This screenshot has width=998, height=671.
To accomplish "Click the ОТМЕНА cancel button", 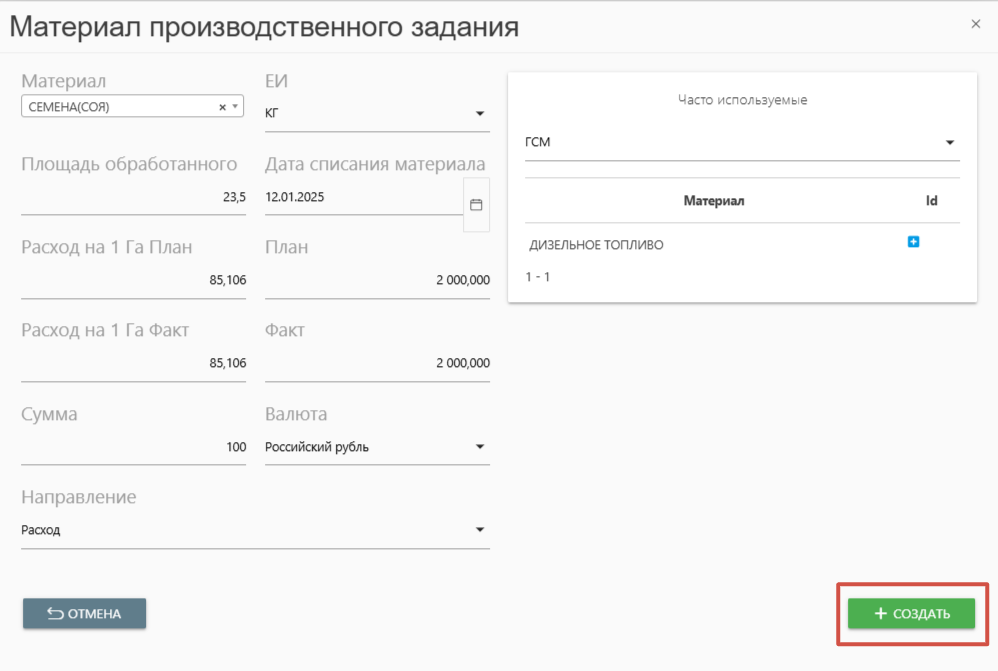I will tap(85, 614).
